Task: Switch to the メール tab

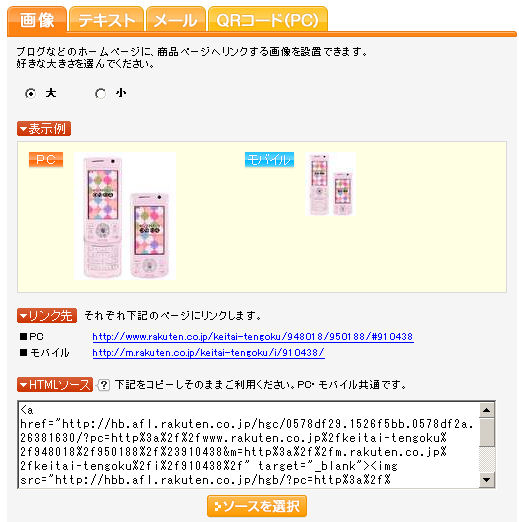Action: pos(176,20)
